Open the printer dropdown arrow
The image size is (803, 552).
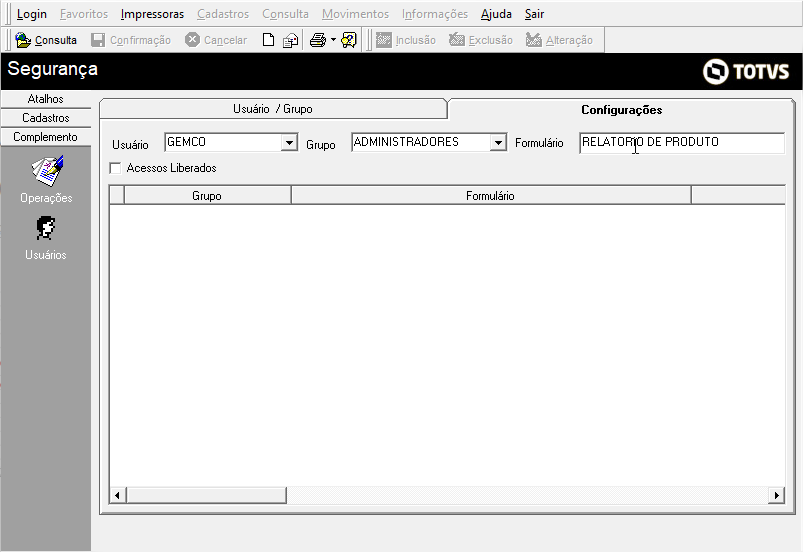[x=333, y=40]
